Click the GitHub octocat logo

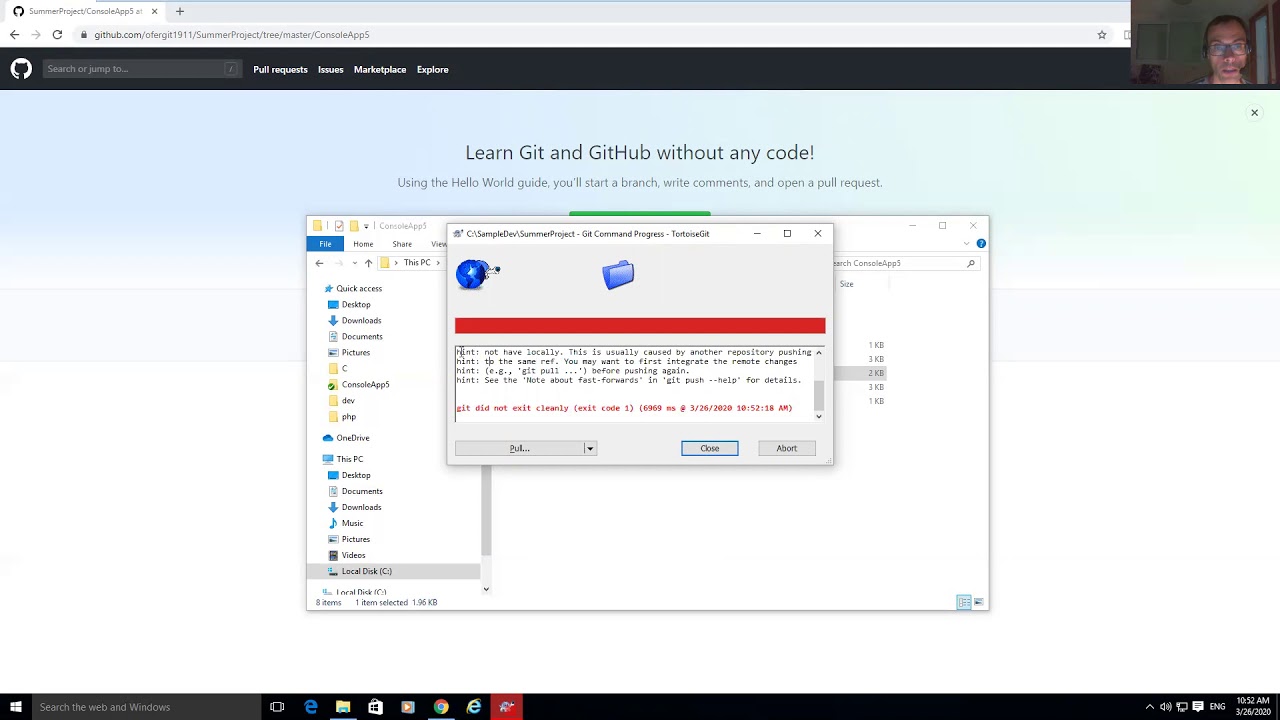pos(21,69)
